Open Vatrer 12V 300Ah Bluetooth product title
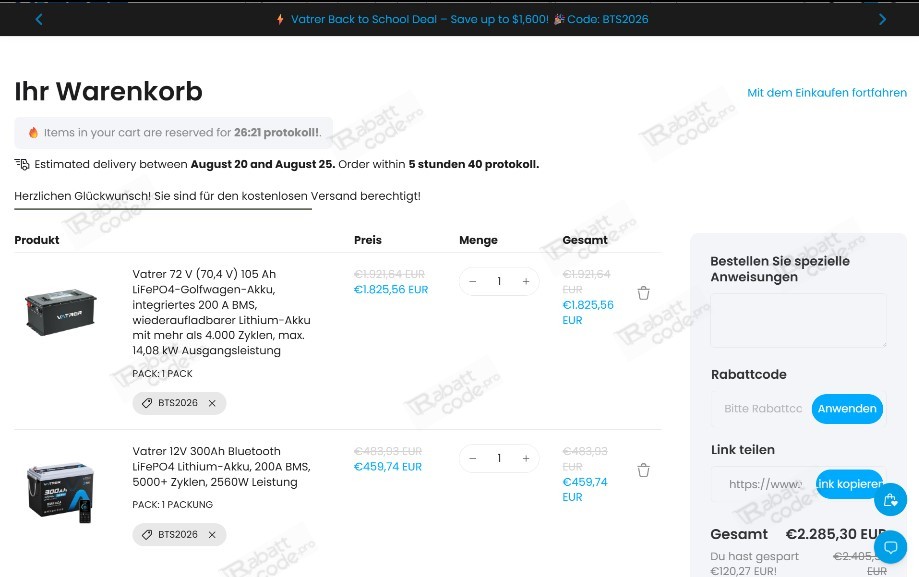This screenshot has width=919, height=577. 222,467
